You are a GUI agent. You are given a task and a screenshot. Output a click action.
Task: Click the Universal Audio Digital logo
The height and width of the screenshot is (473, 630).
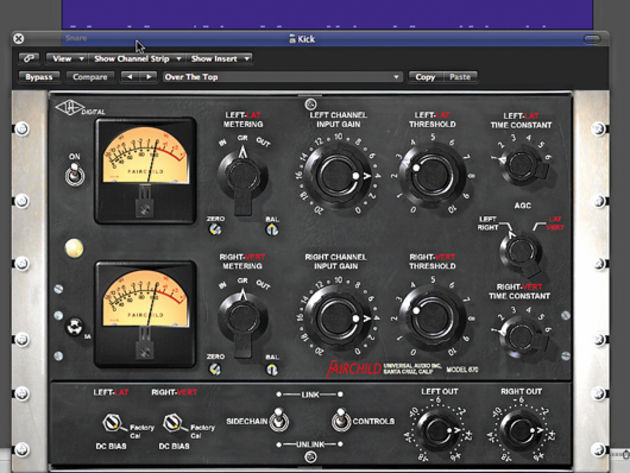(80, 109)
